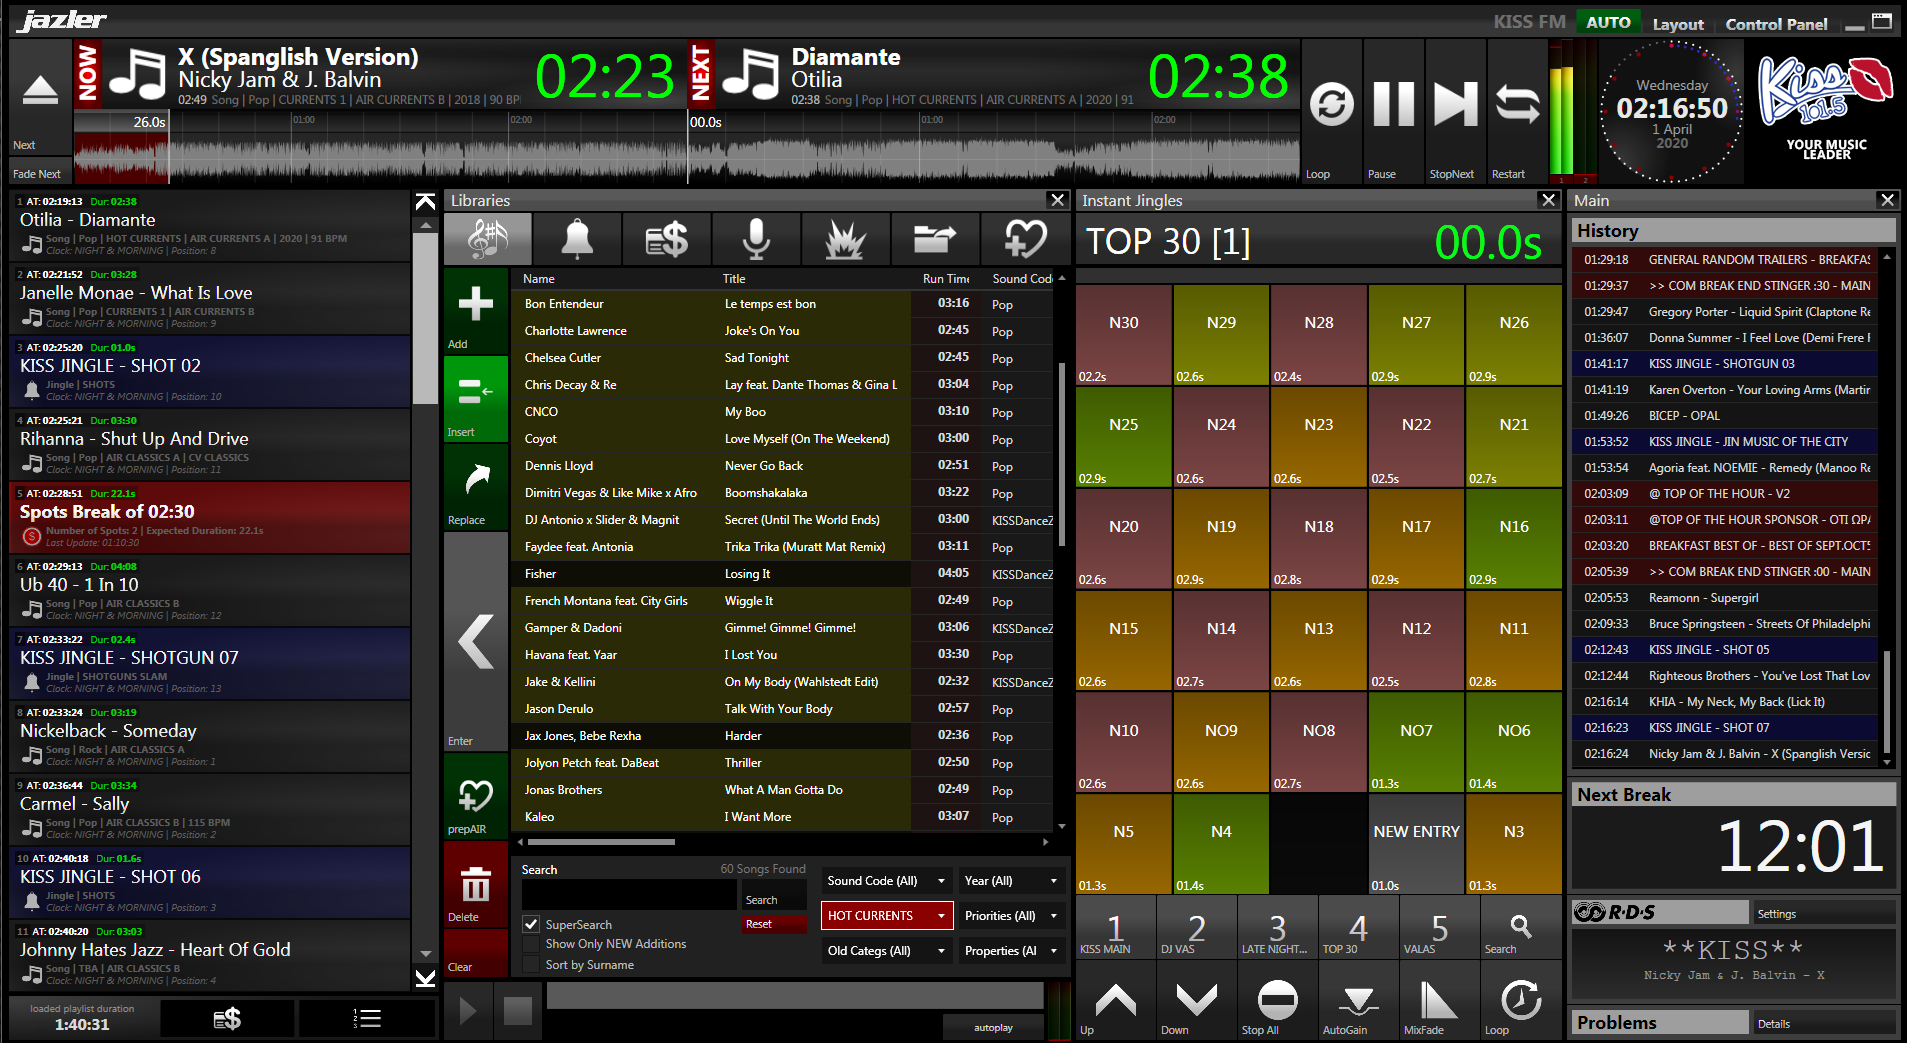Toggle Loop for jingles
This screenshot has width=1907, height=1043.
1520,1000
